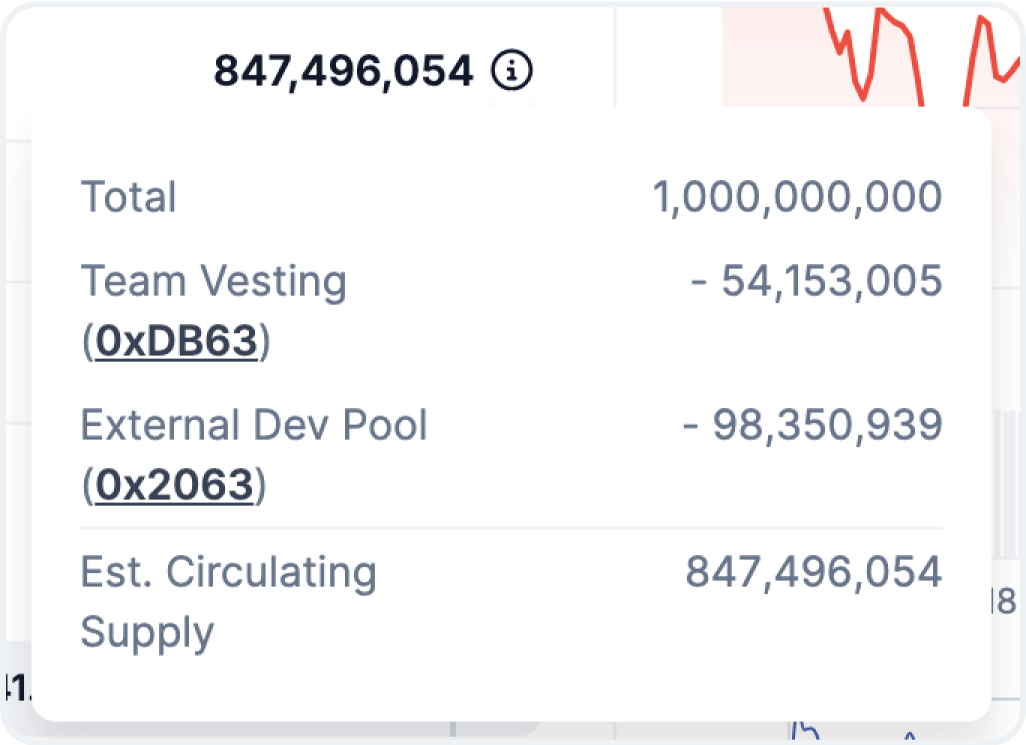Click the - 98,350,939 dev pool amount
Screen dimensions: 1026x745
click(811, 425)
